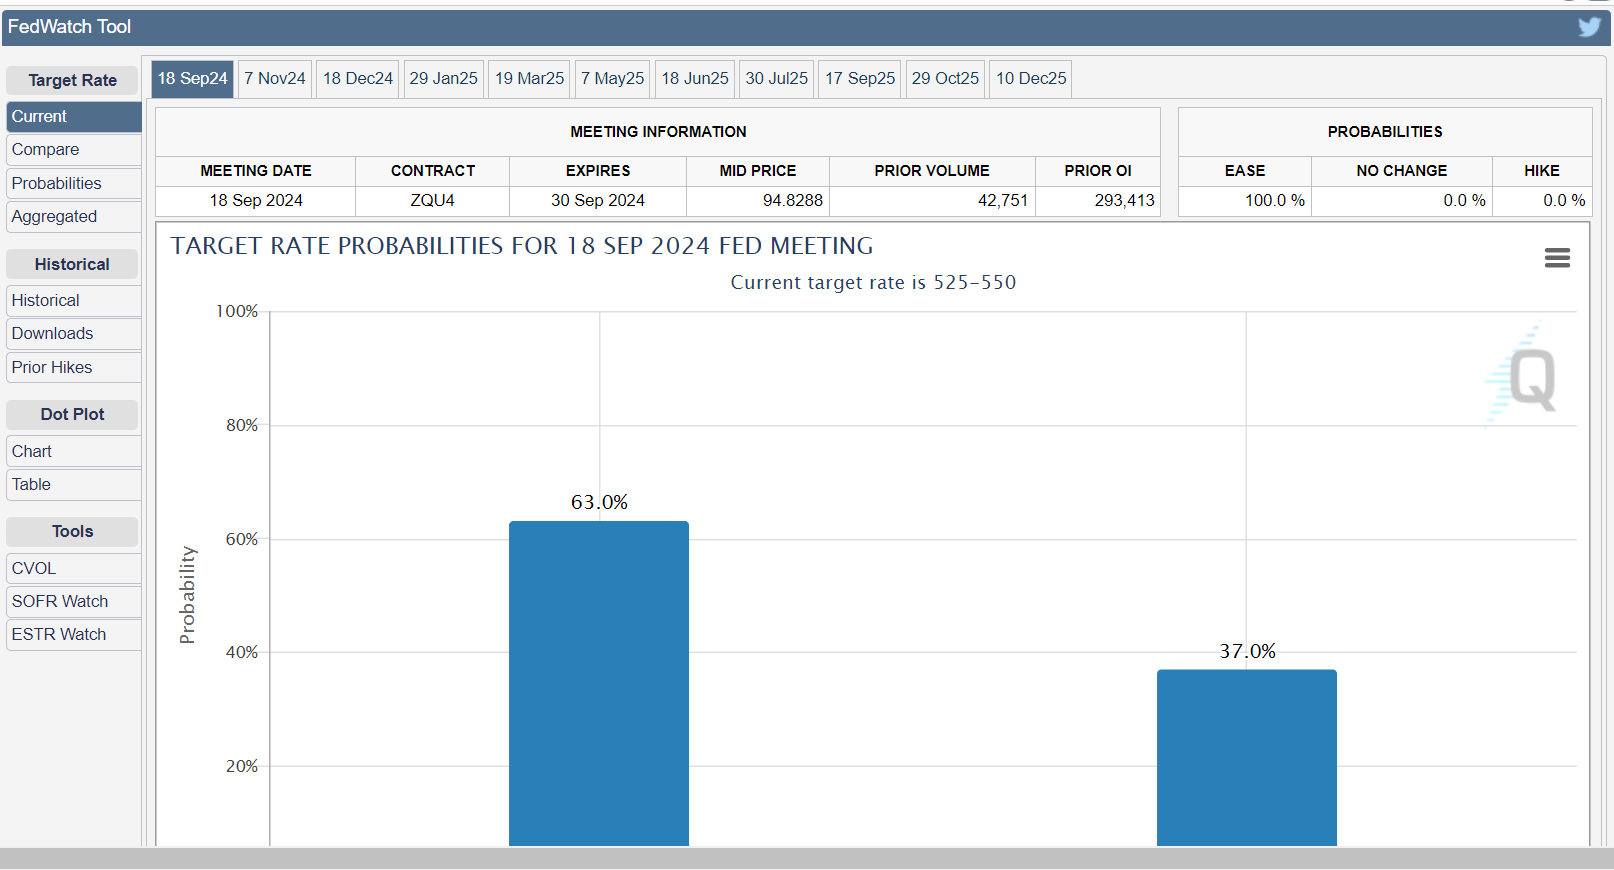Screen dimensions: 1614x870
Task: Click the horizontal scrollbar at the bottom
Action: 807,858
